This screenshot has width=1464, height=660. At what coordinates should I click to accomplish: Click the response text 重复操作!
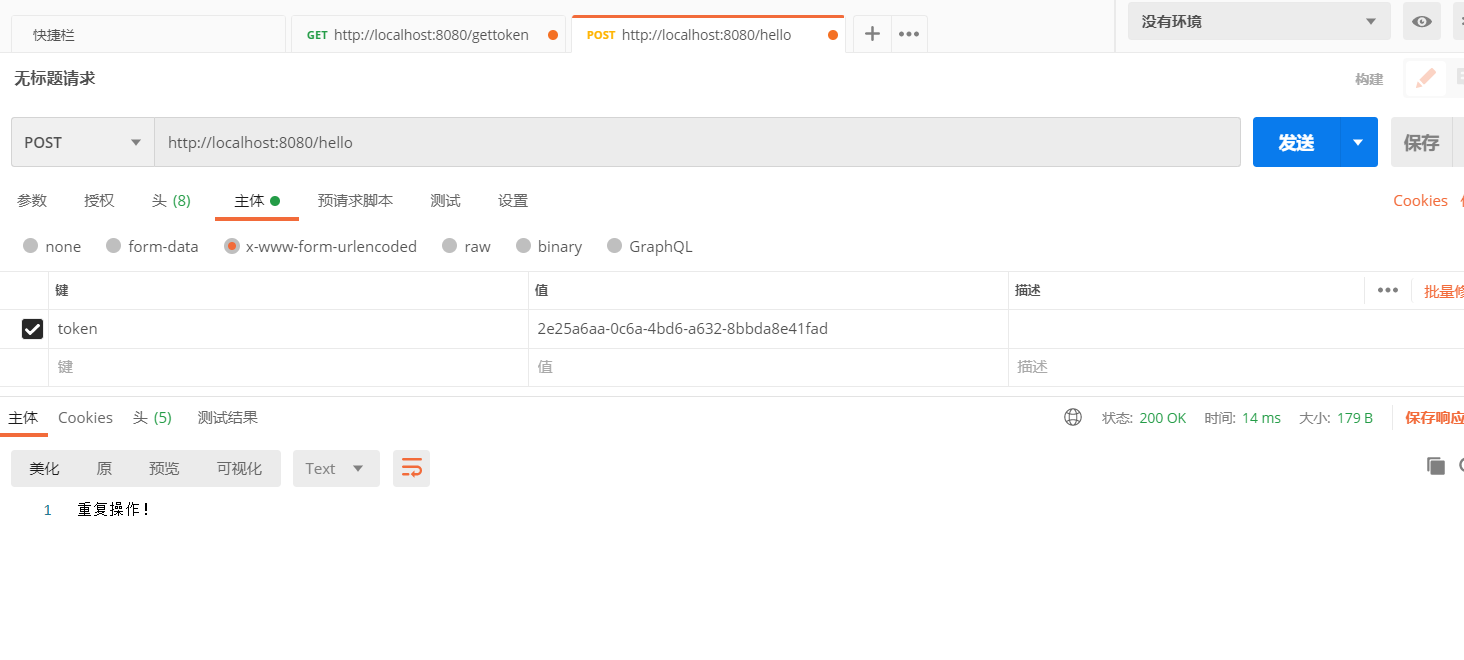coord(114,510)
